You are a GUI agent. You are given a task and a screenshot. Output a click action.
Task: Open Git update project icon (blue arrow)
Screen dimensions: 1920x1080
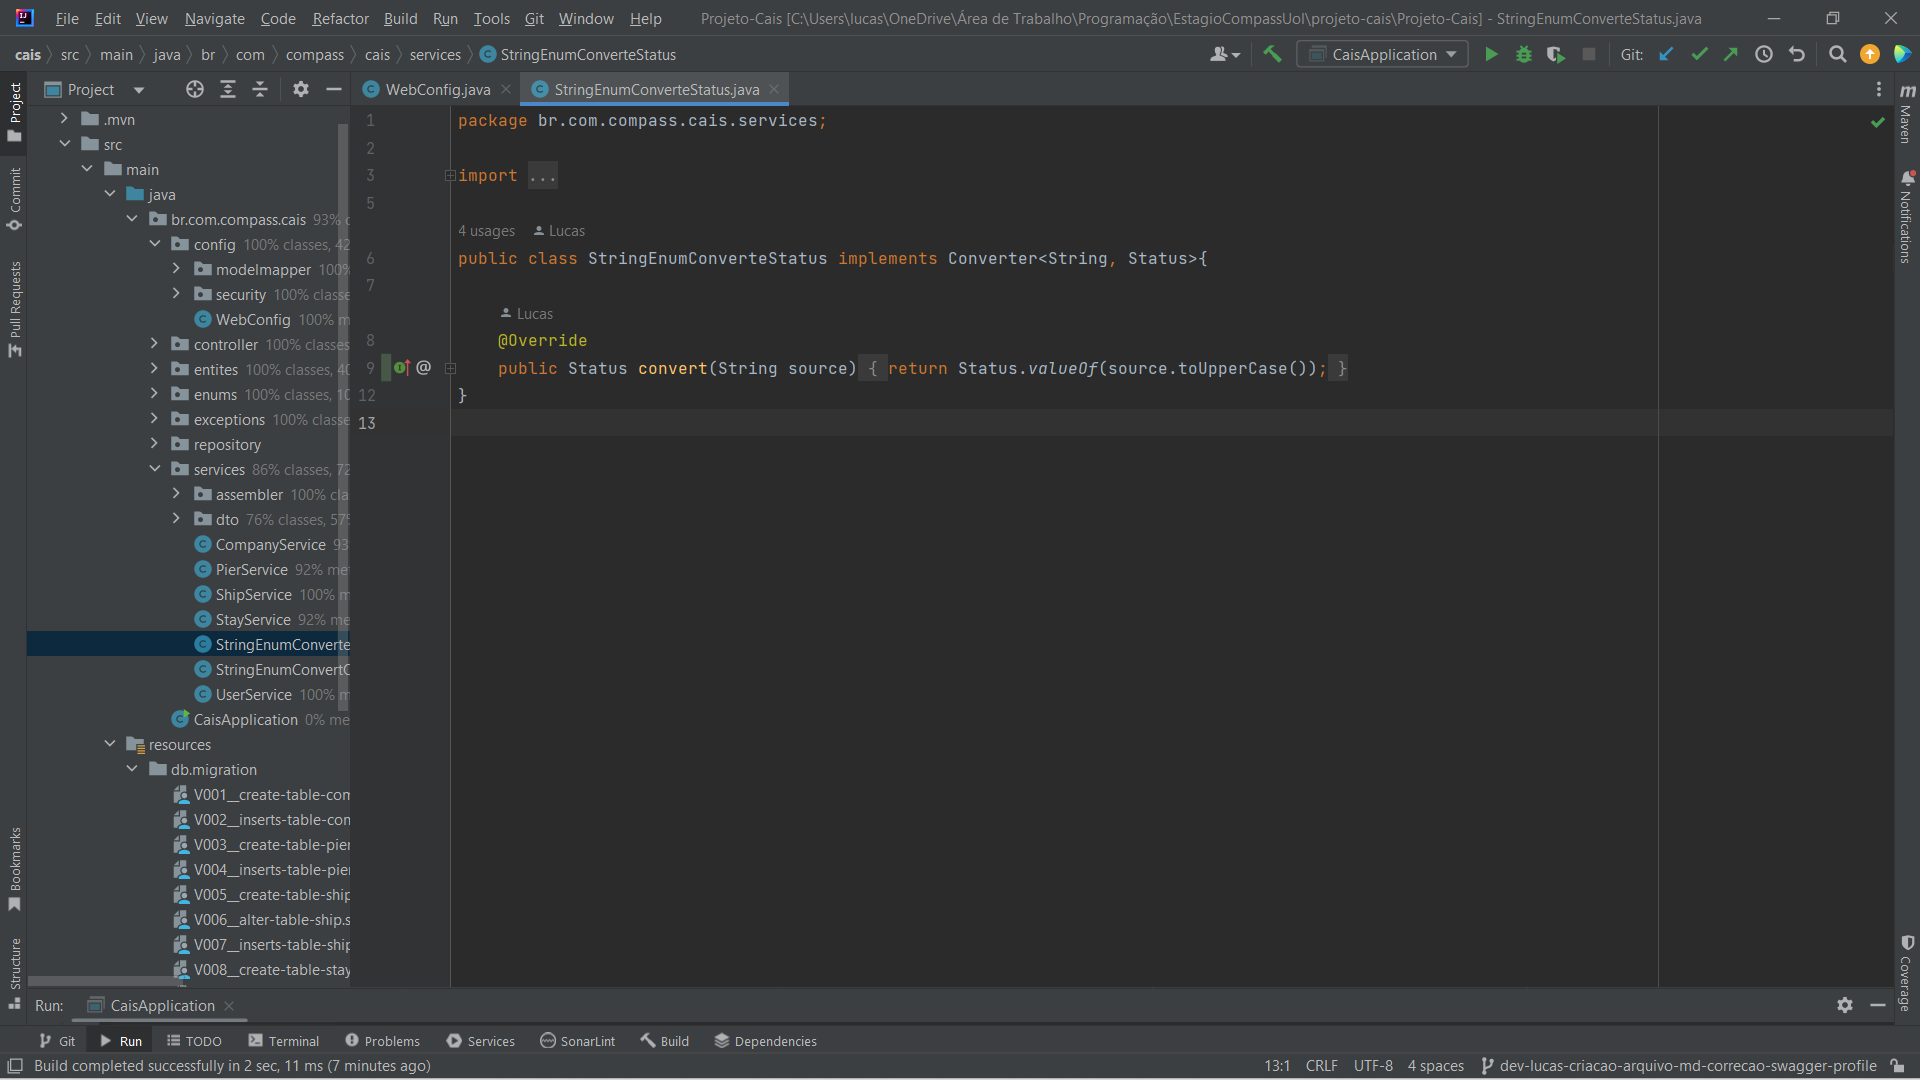click(1666, 54)
